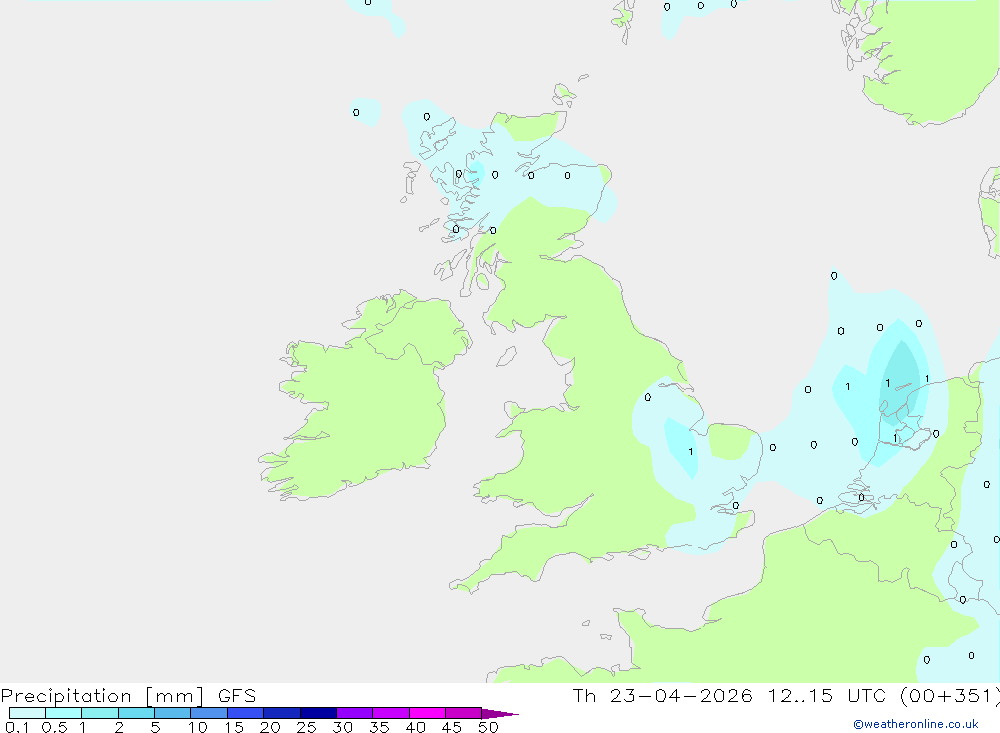
Task: Click the 0 value over northeast Scotland
Action: (567, 175)
